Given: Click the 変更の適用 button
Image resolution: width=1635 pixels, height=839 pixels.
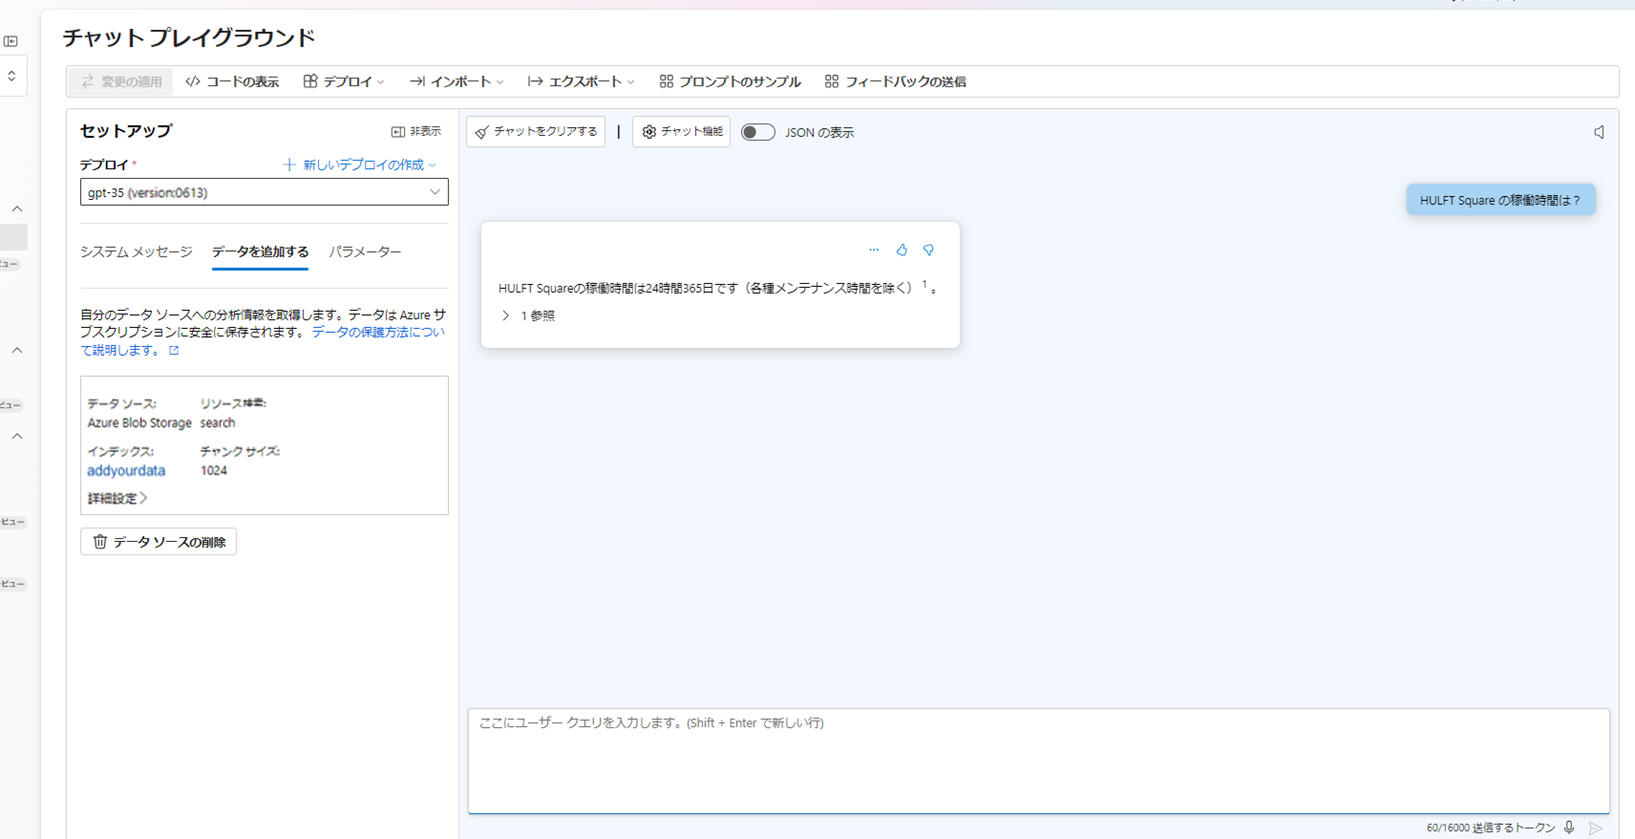Looking at the screenshot, I should click(121, 82).
